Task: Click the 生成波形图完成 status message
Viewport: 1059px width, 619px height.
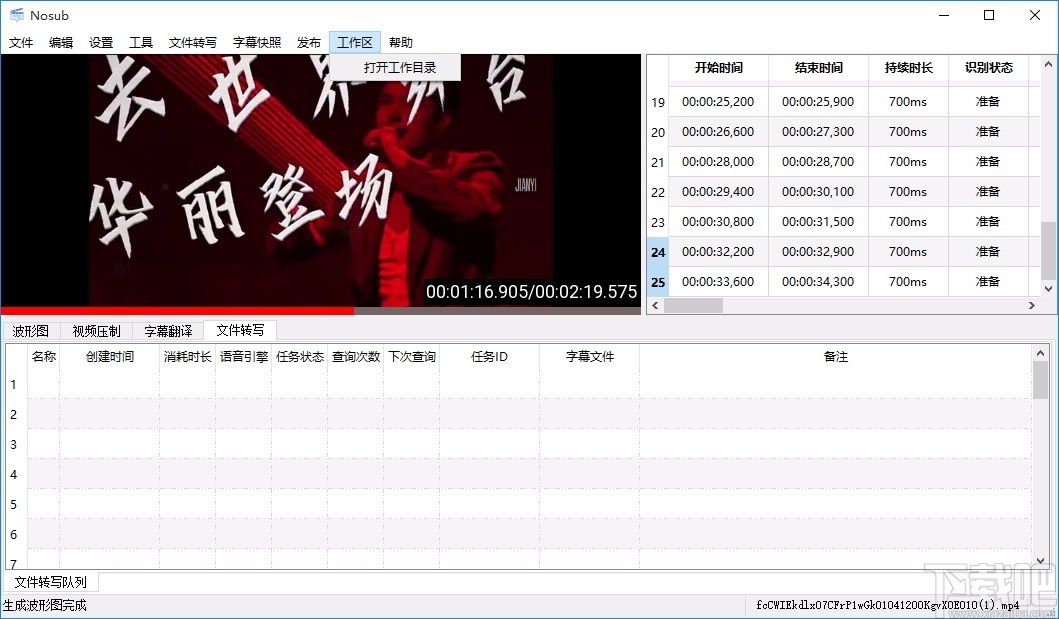Action: (x=45, y=605)
